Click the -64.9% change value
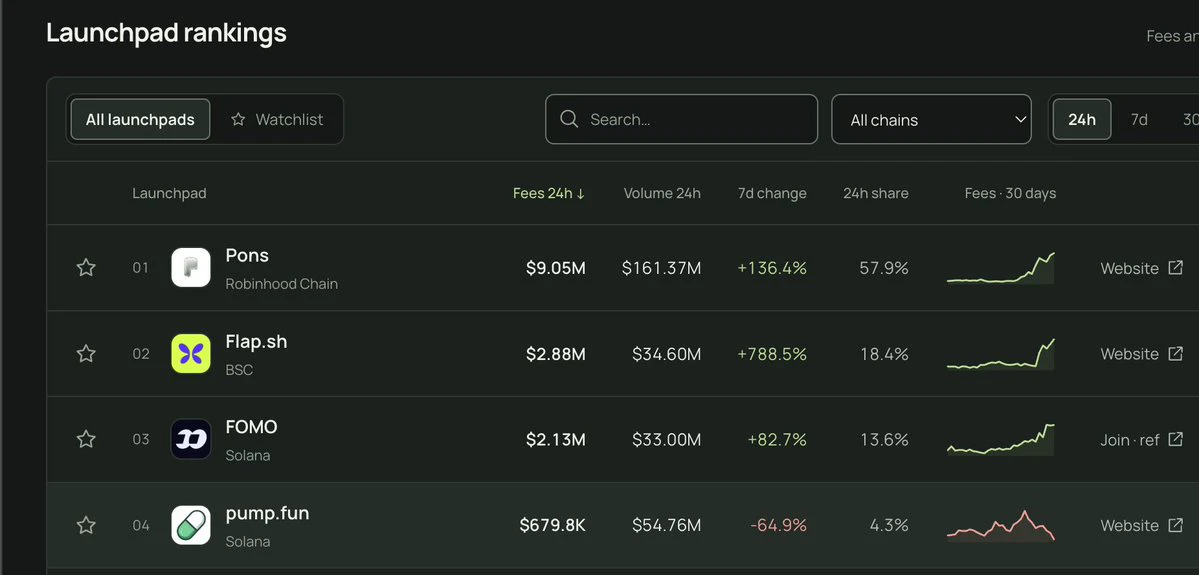The height and width of the screenshot is (575, 1199). tap(778, 525)
